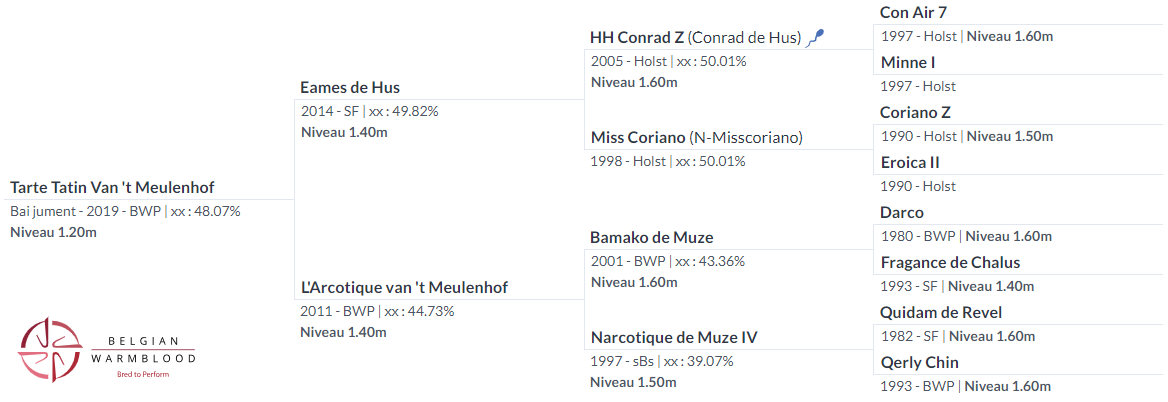This screenshot has width=1168, height=402.
Task: Click Niveau 1.20m under Tarte Tatin
Action: click(x=54, y=232)
